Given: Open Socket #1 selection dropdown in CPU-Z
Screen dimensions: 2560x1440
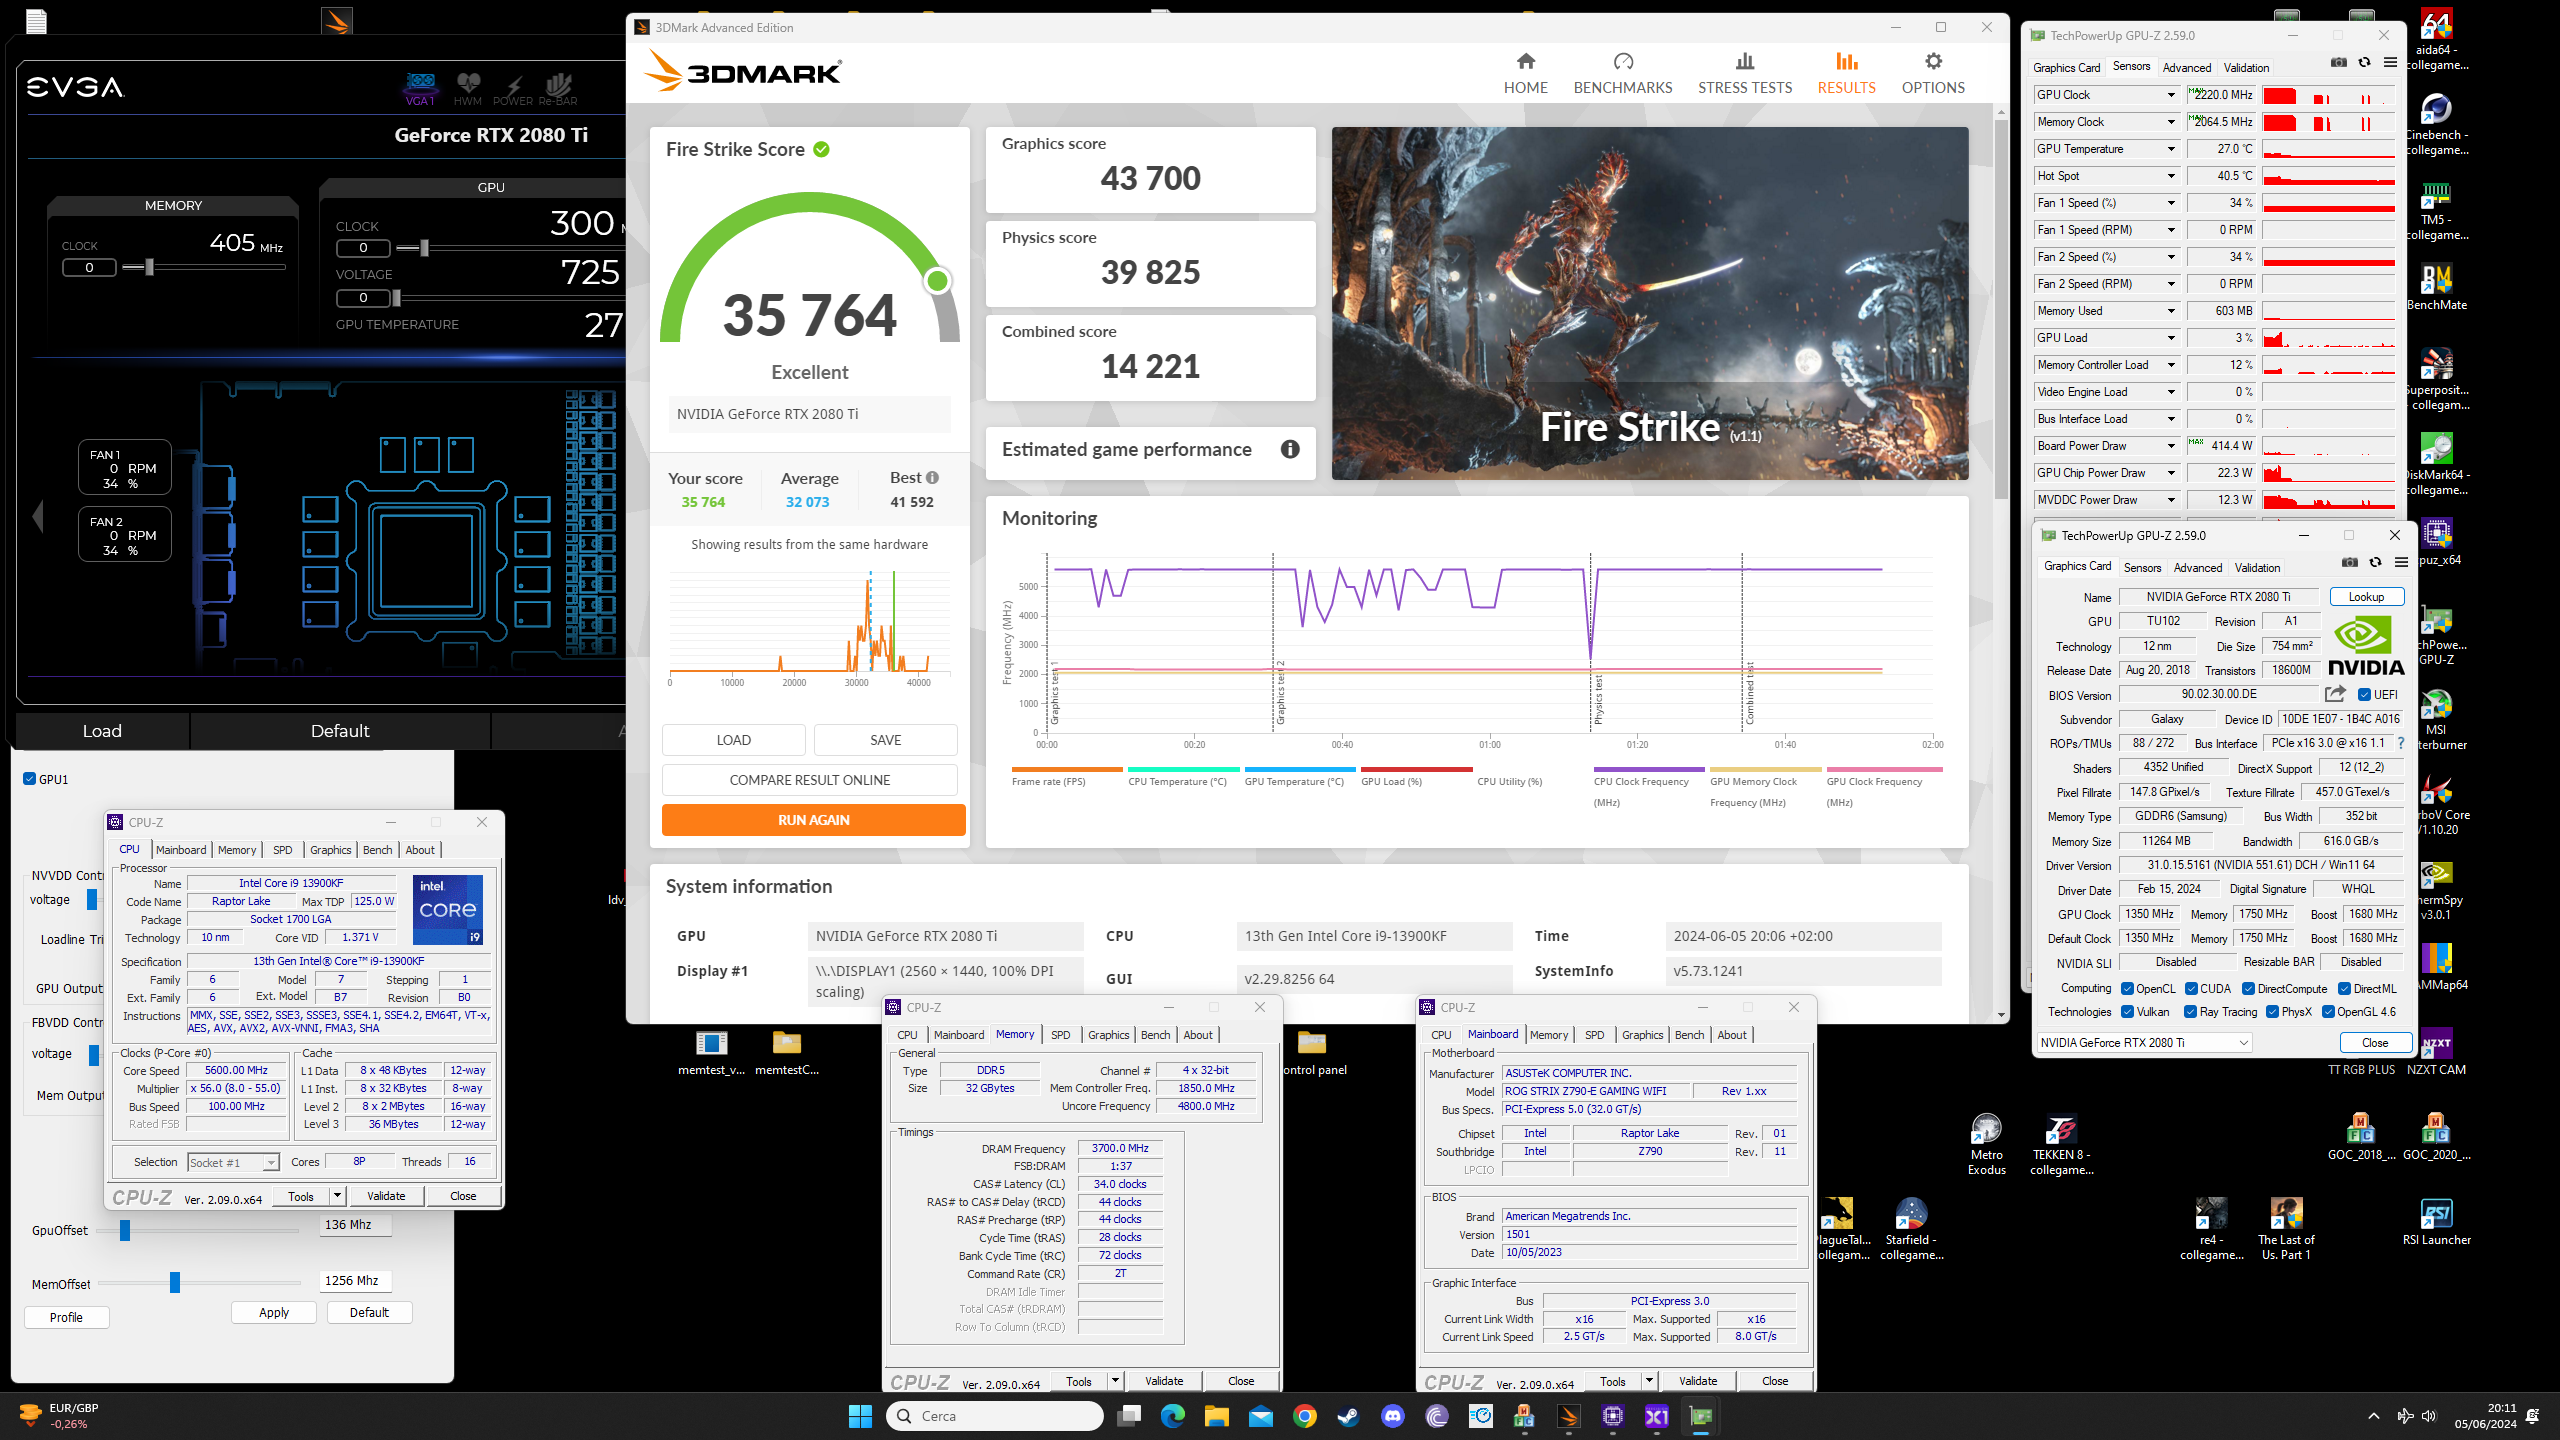Looking at the screenshot, I should pyautogui.click(x=233, y=1162).
